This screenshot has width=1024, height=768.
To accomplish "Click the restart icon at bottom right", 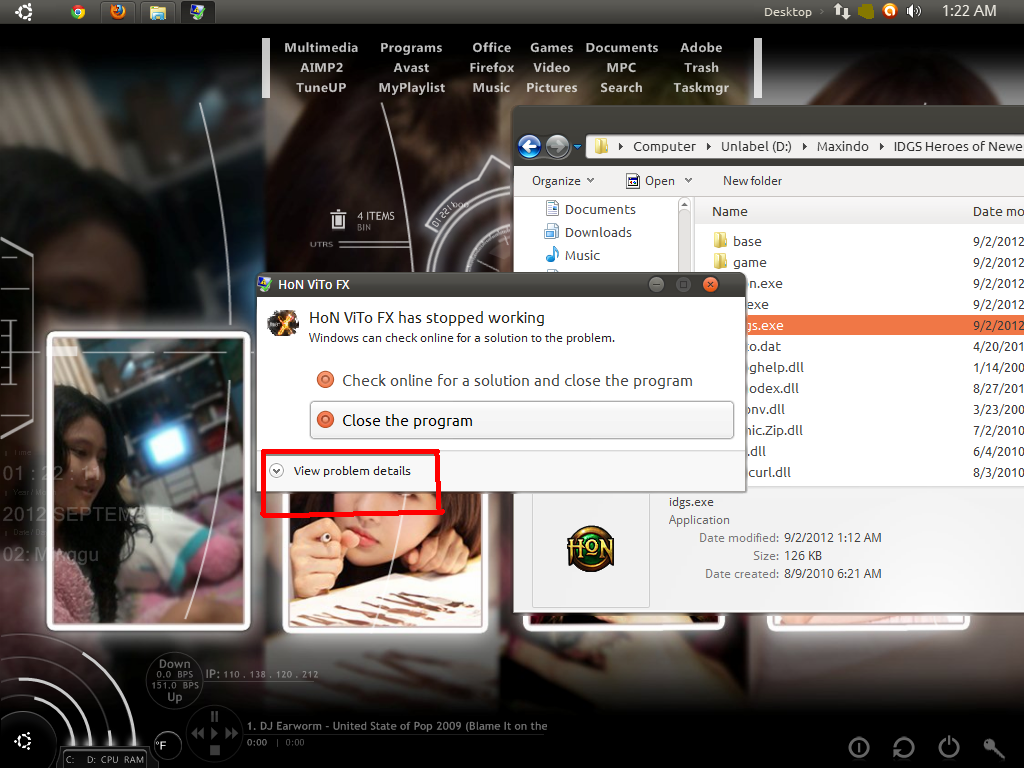I will pyautogui.click(x=904, y=746).
